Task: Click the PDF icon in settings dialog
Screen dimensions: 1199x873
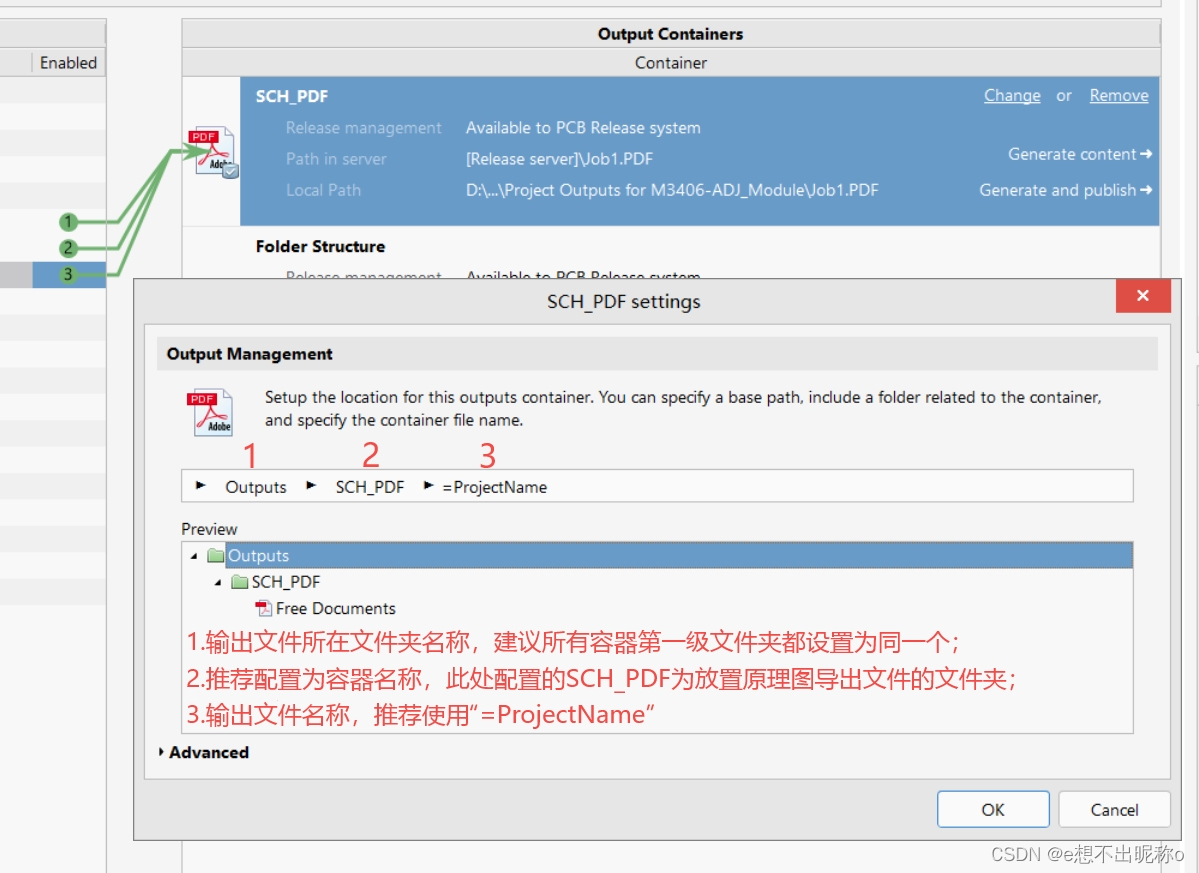Action: coord(210,412)
